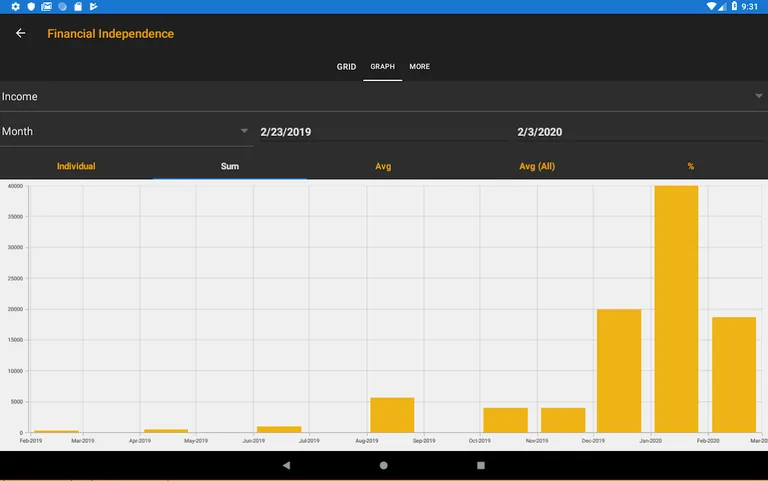Select the GRAPH tab
The image size is (768, 481).
[x=383, y=67]
